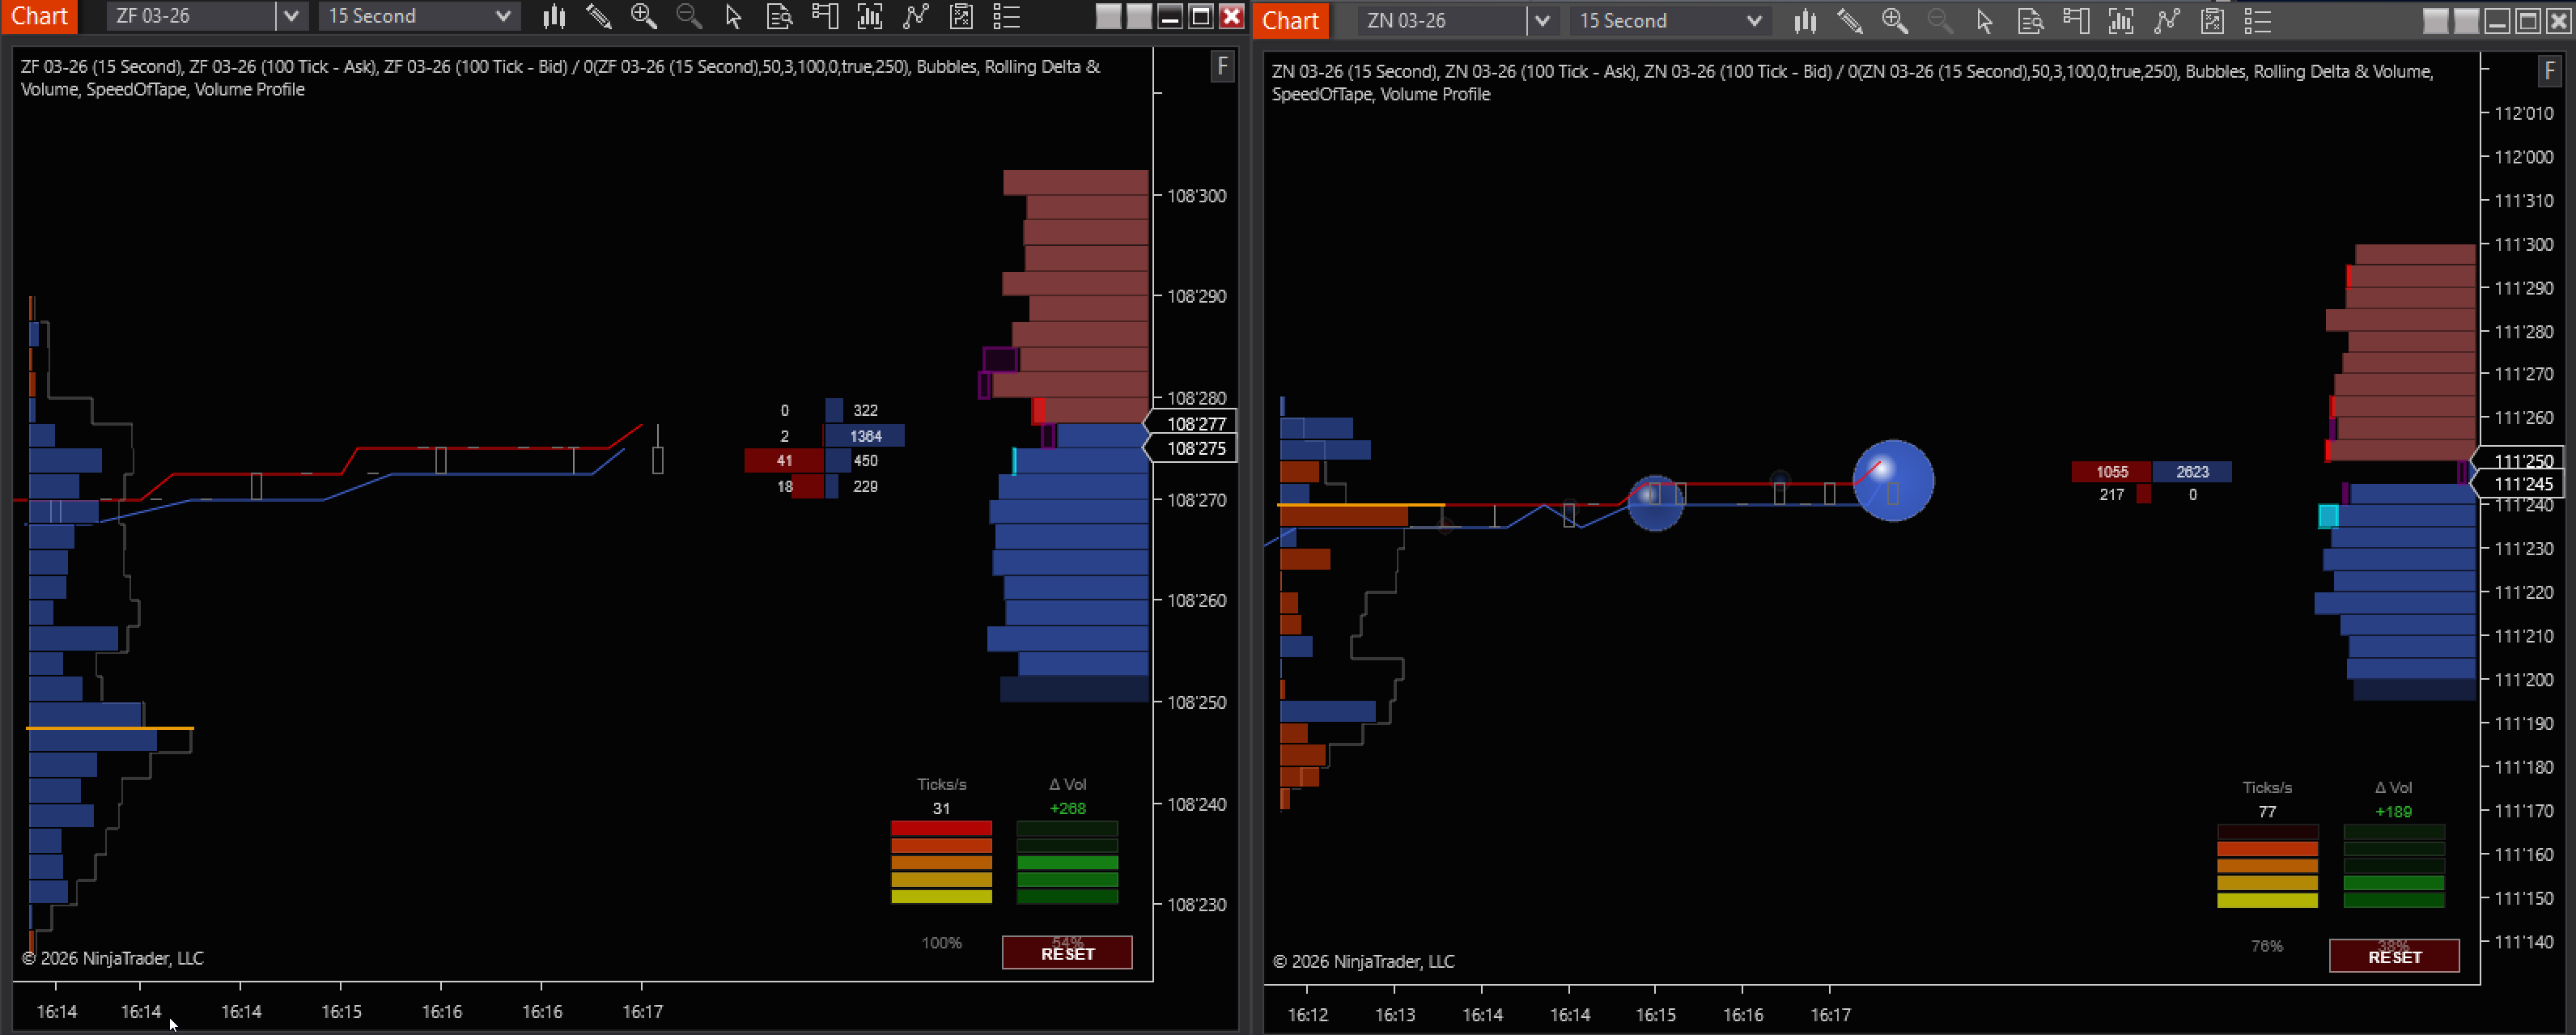The height and width of the screenshot is (1035, 2576).
Task: Click the ZF 03-26 instrument field
Action: [x=192, y=16]
